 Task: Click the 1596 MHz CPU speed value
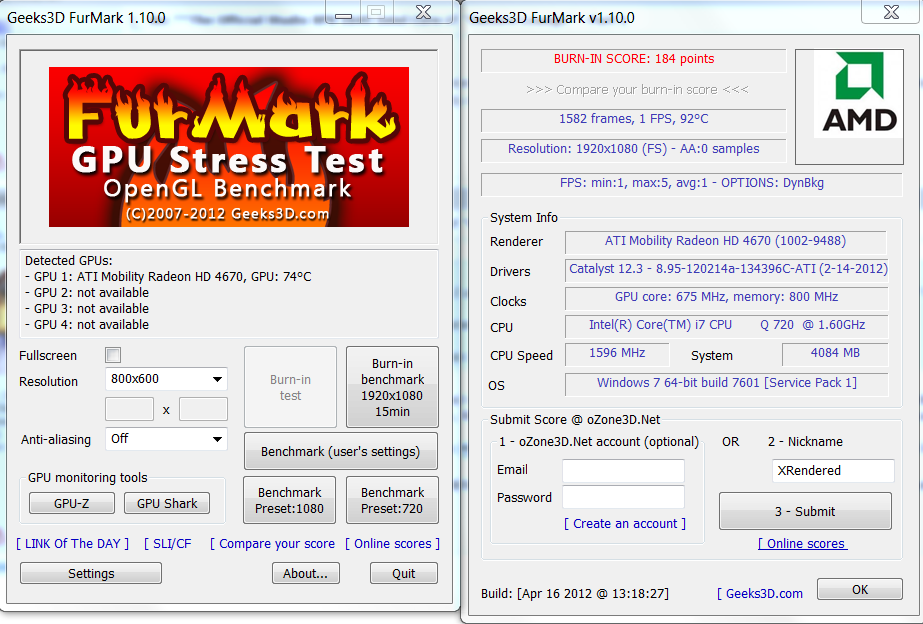click(x=617, y=354)
